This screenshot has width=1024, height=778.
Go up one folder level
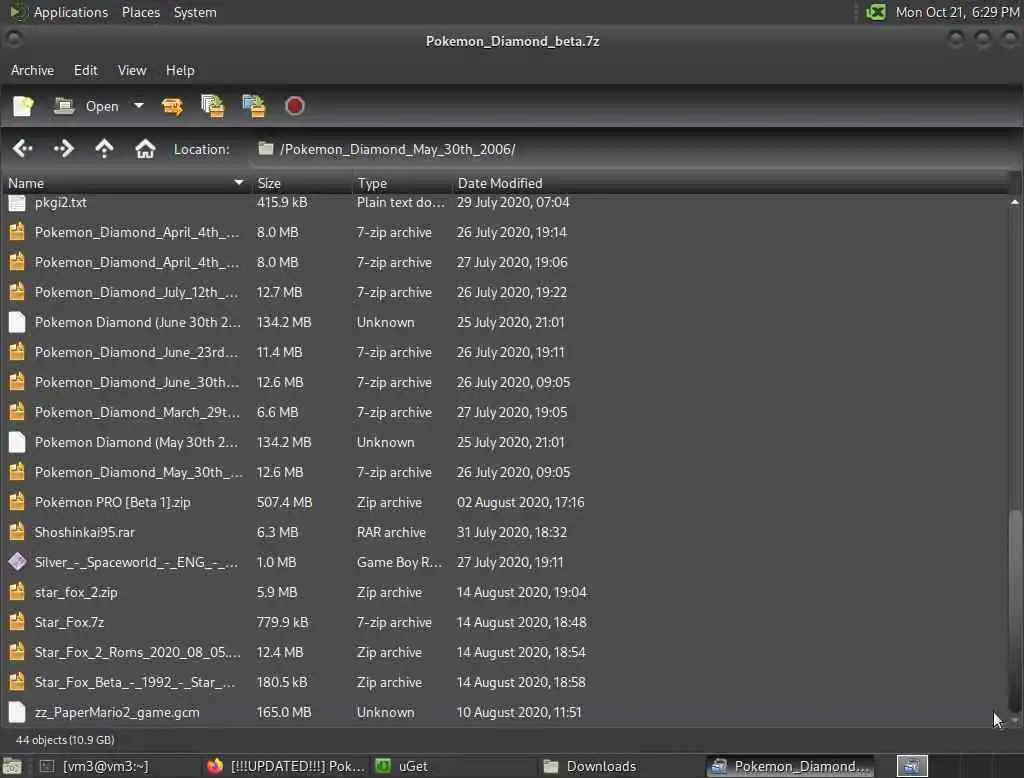[104, 149]
